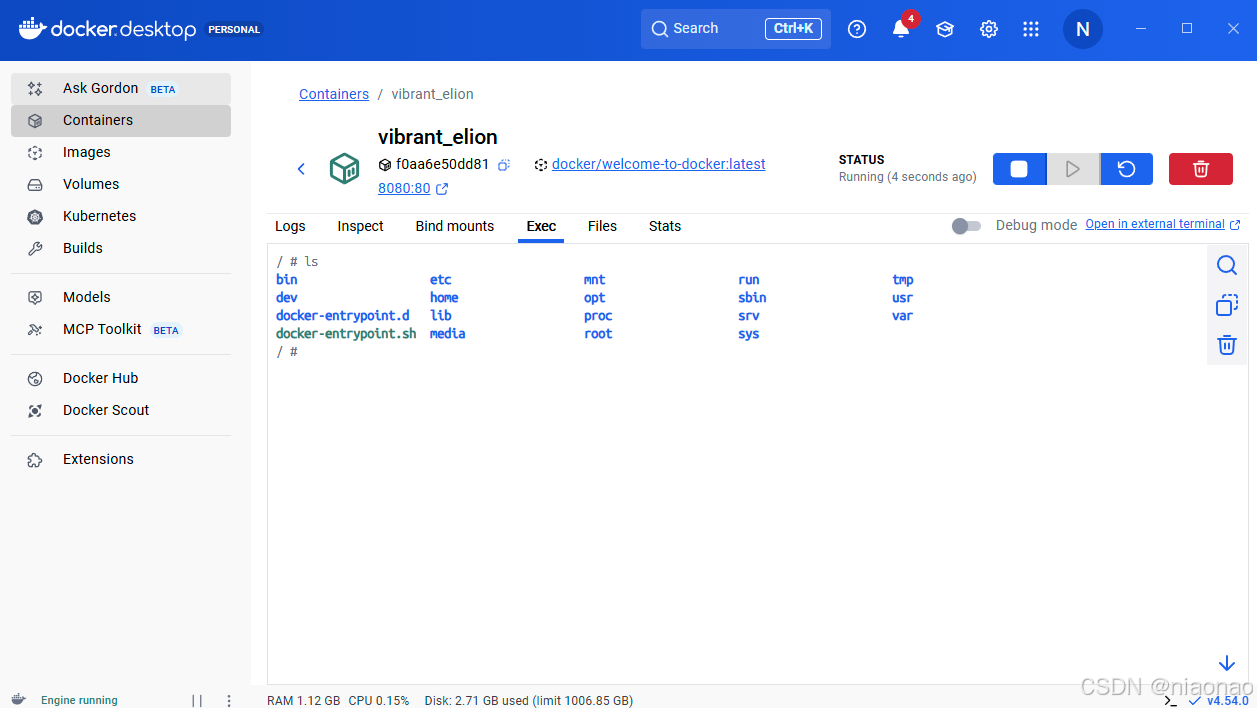Pause the Docker engine in the status bar
This screenshot has height=708, width=1257.
197,701
